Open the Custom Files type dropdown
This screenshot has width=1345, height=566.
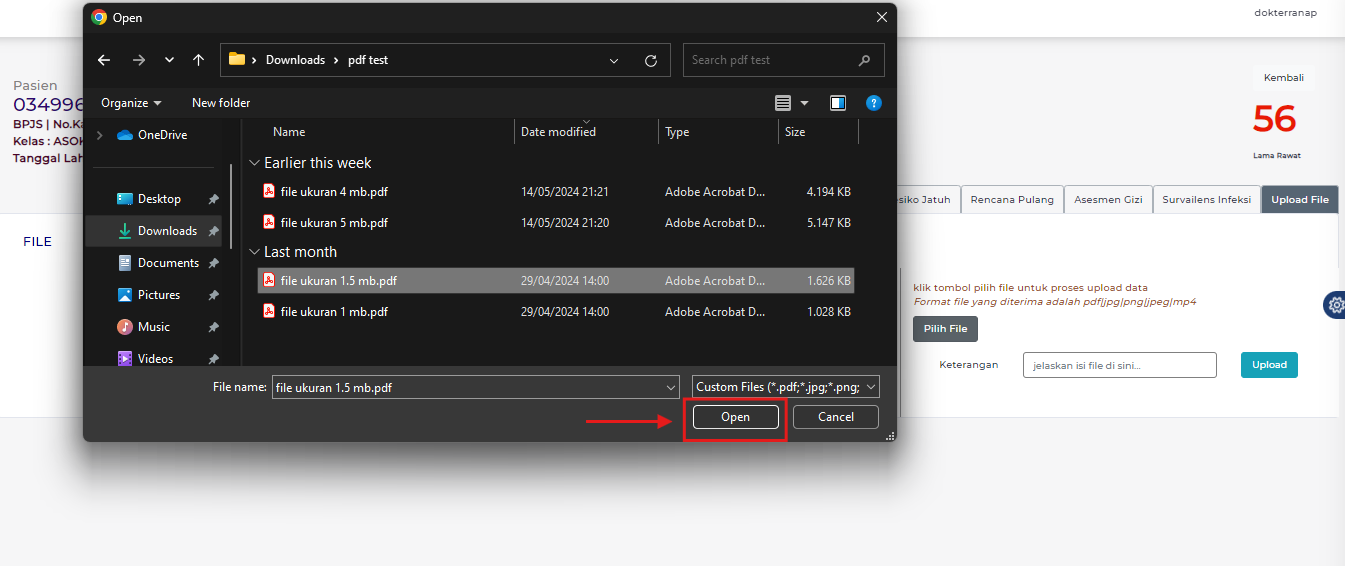[785, 387]
